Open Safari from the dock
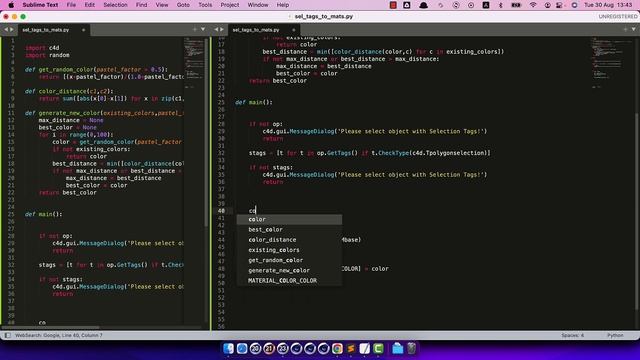Screen dimensions: 640x360 [242, 349]
